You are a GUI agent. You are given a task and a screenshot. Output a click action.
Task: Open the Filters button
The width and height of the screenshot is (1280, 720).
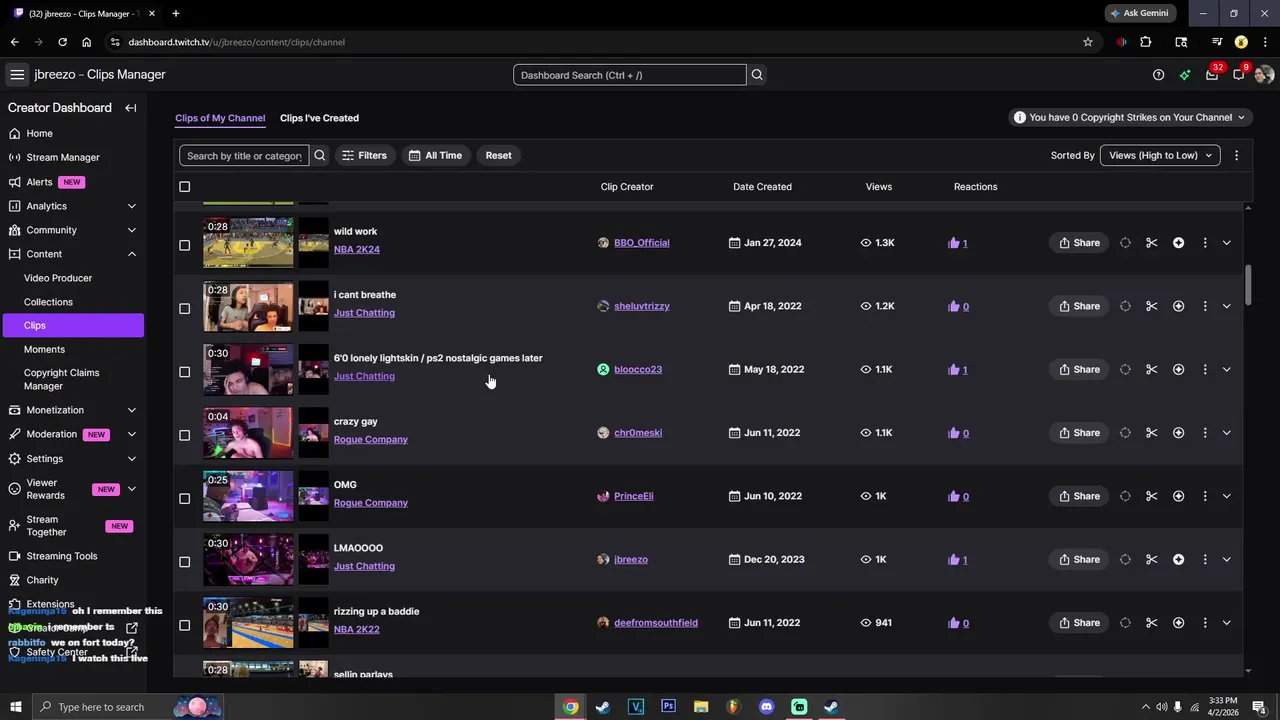(364, 155)
